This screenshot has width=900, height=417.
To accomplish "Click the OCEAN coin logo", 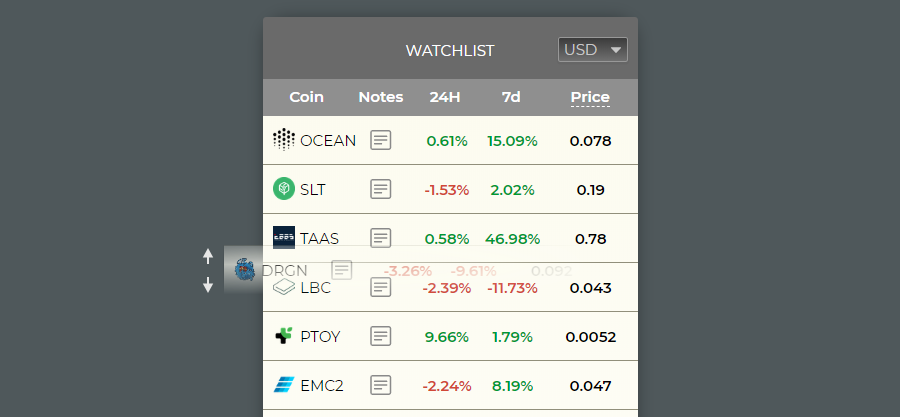I will pos(284,140).
